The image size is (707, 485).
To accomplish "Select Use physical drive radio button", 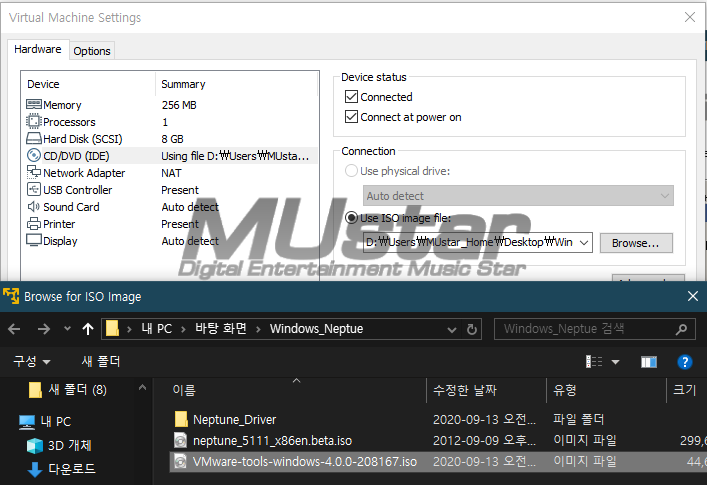I will [351, 171].
